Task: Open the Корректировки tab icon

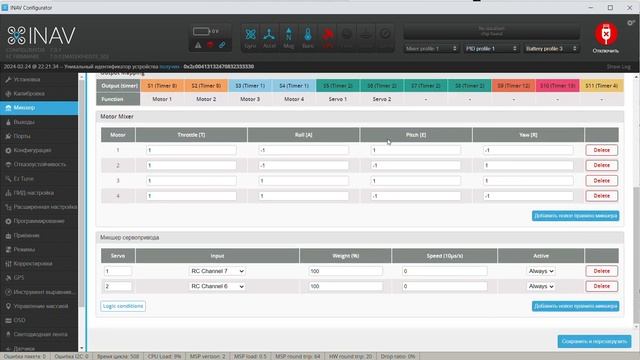Action: tap(8, 264)
